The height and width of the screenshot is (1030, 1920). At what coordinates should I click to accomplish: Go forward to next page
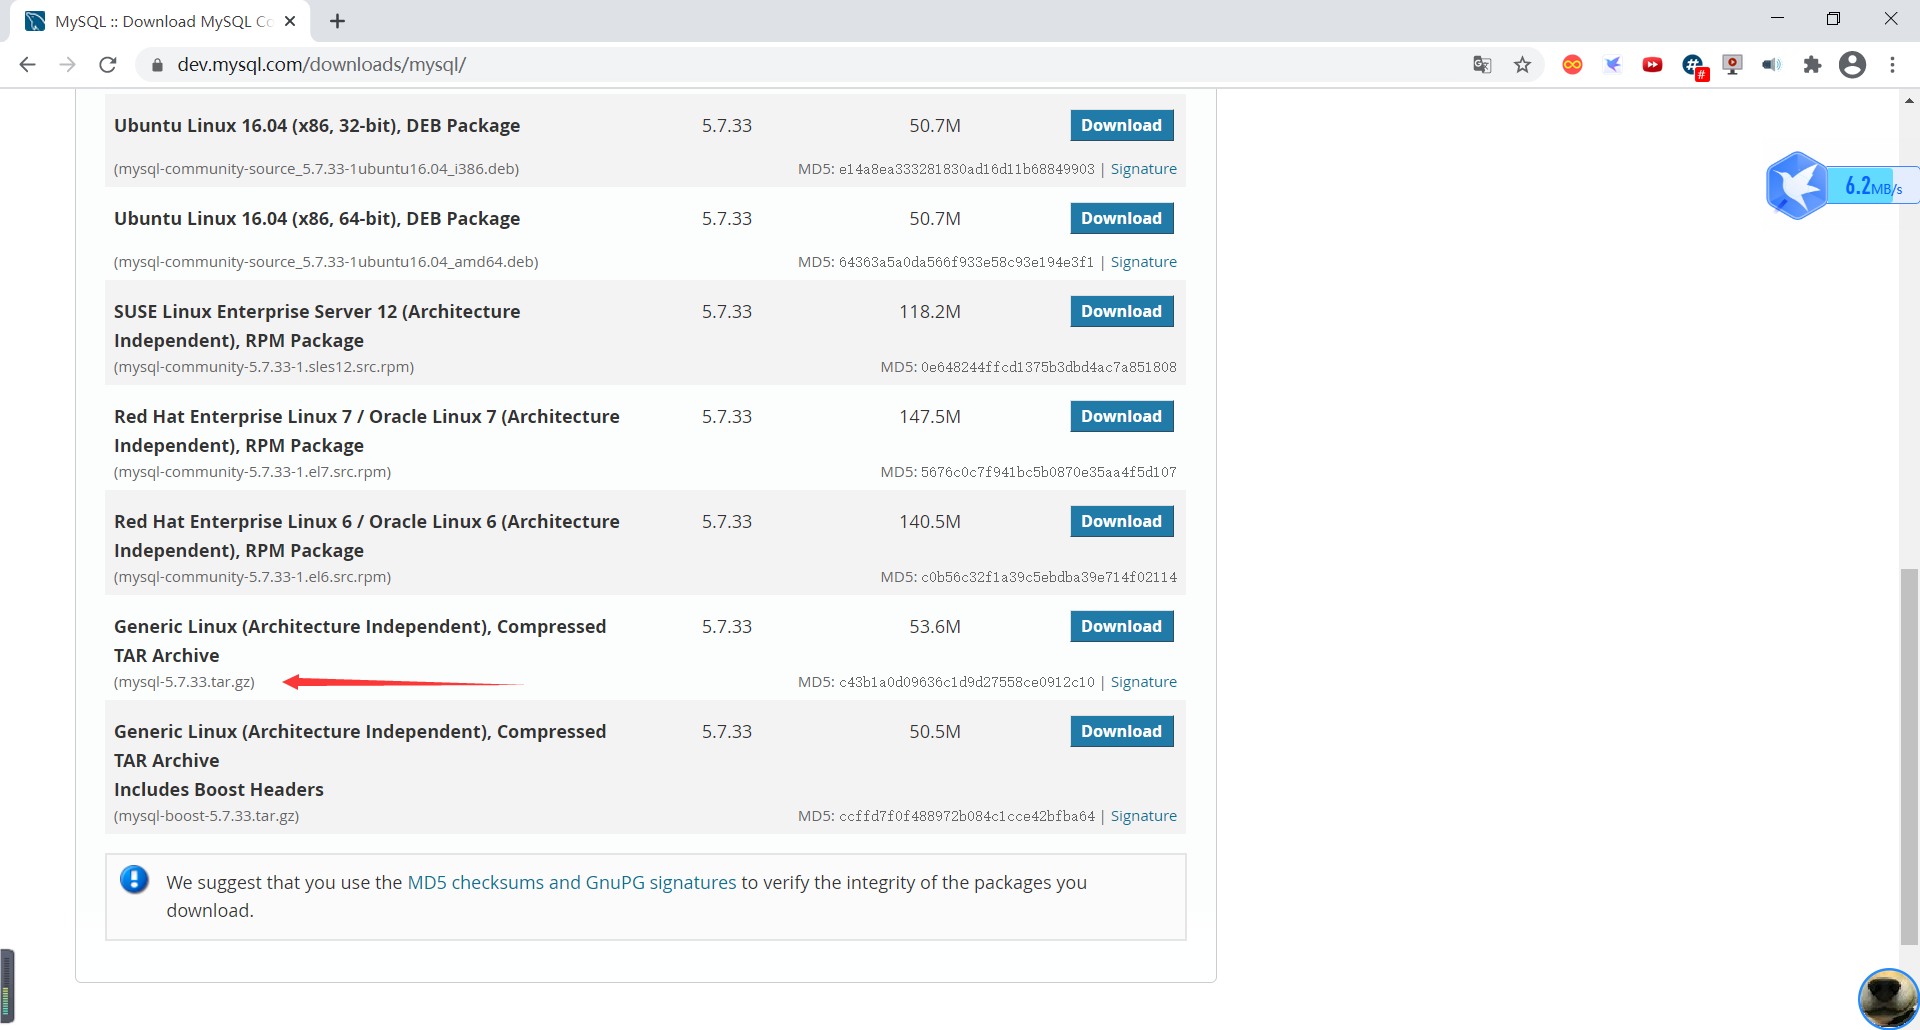click(67, 65)
